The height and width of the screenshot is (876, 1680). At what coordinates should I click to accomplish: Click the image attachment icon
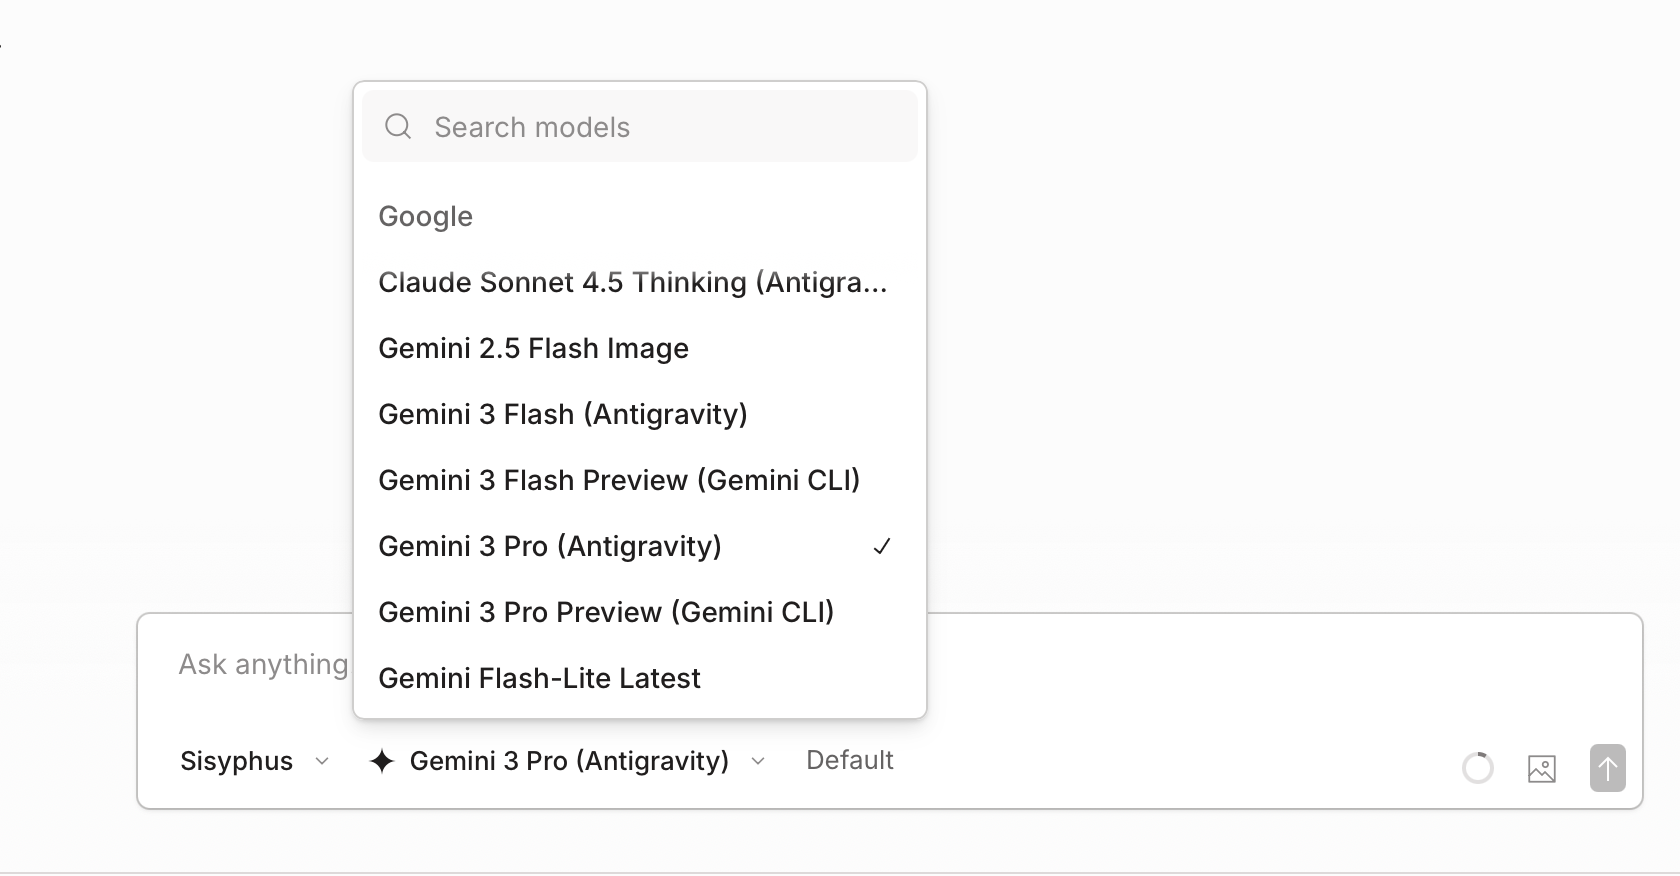tap(1541, 768)
